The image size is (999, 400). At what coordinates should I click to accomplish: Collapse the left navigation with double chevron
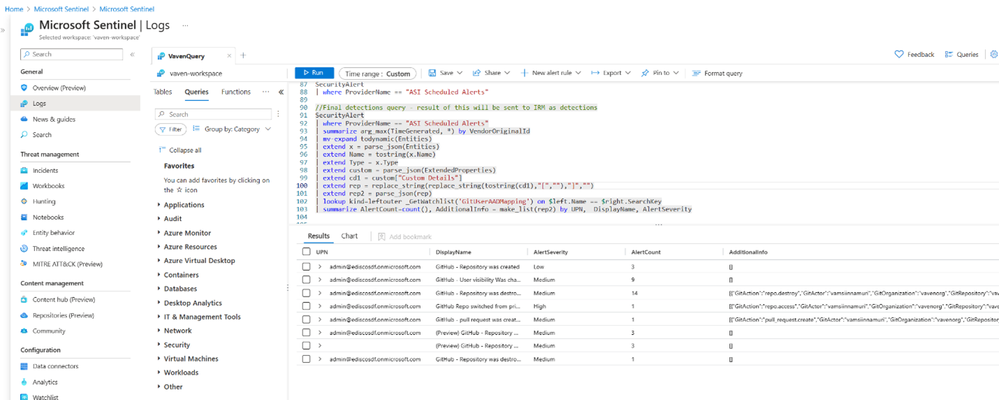coord(133,55)
